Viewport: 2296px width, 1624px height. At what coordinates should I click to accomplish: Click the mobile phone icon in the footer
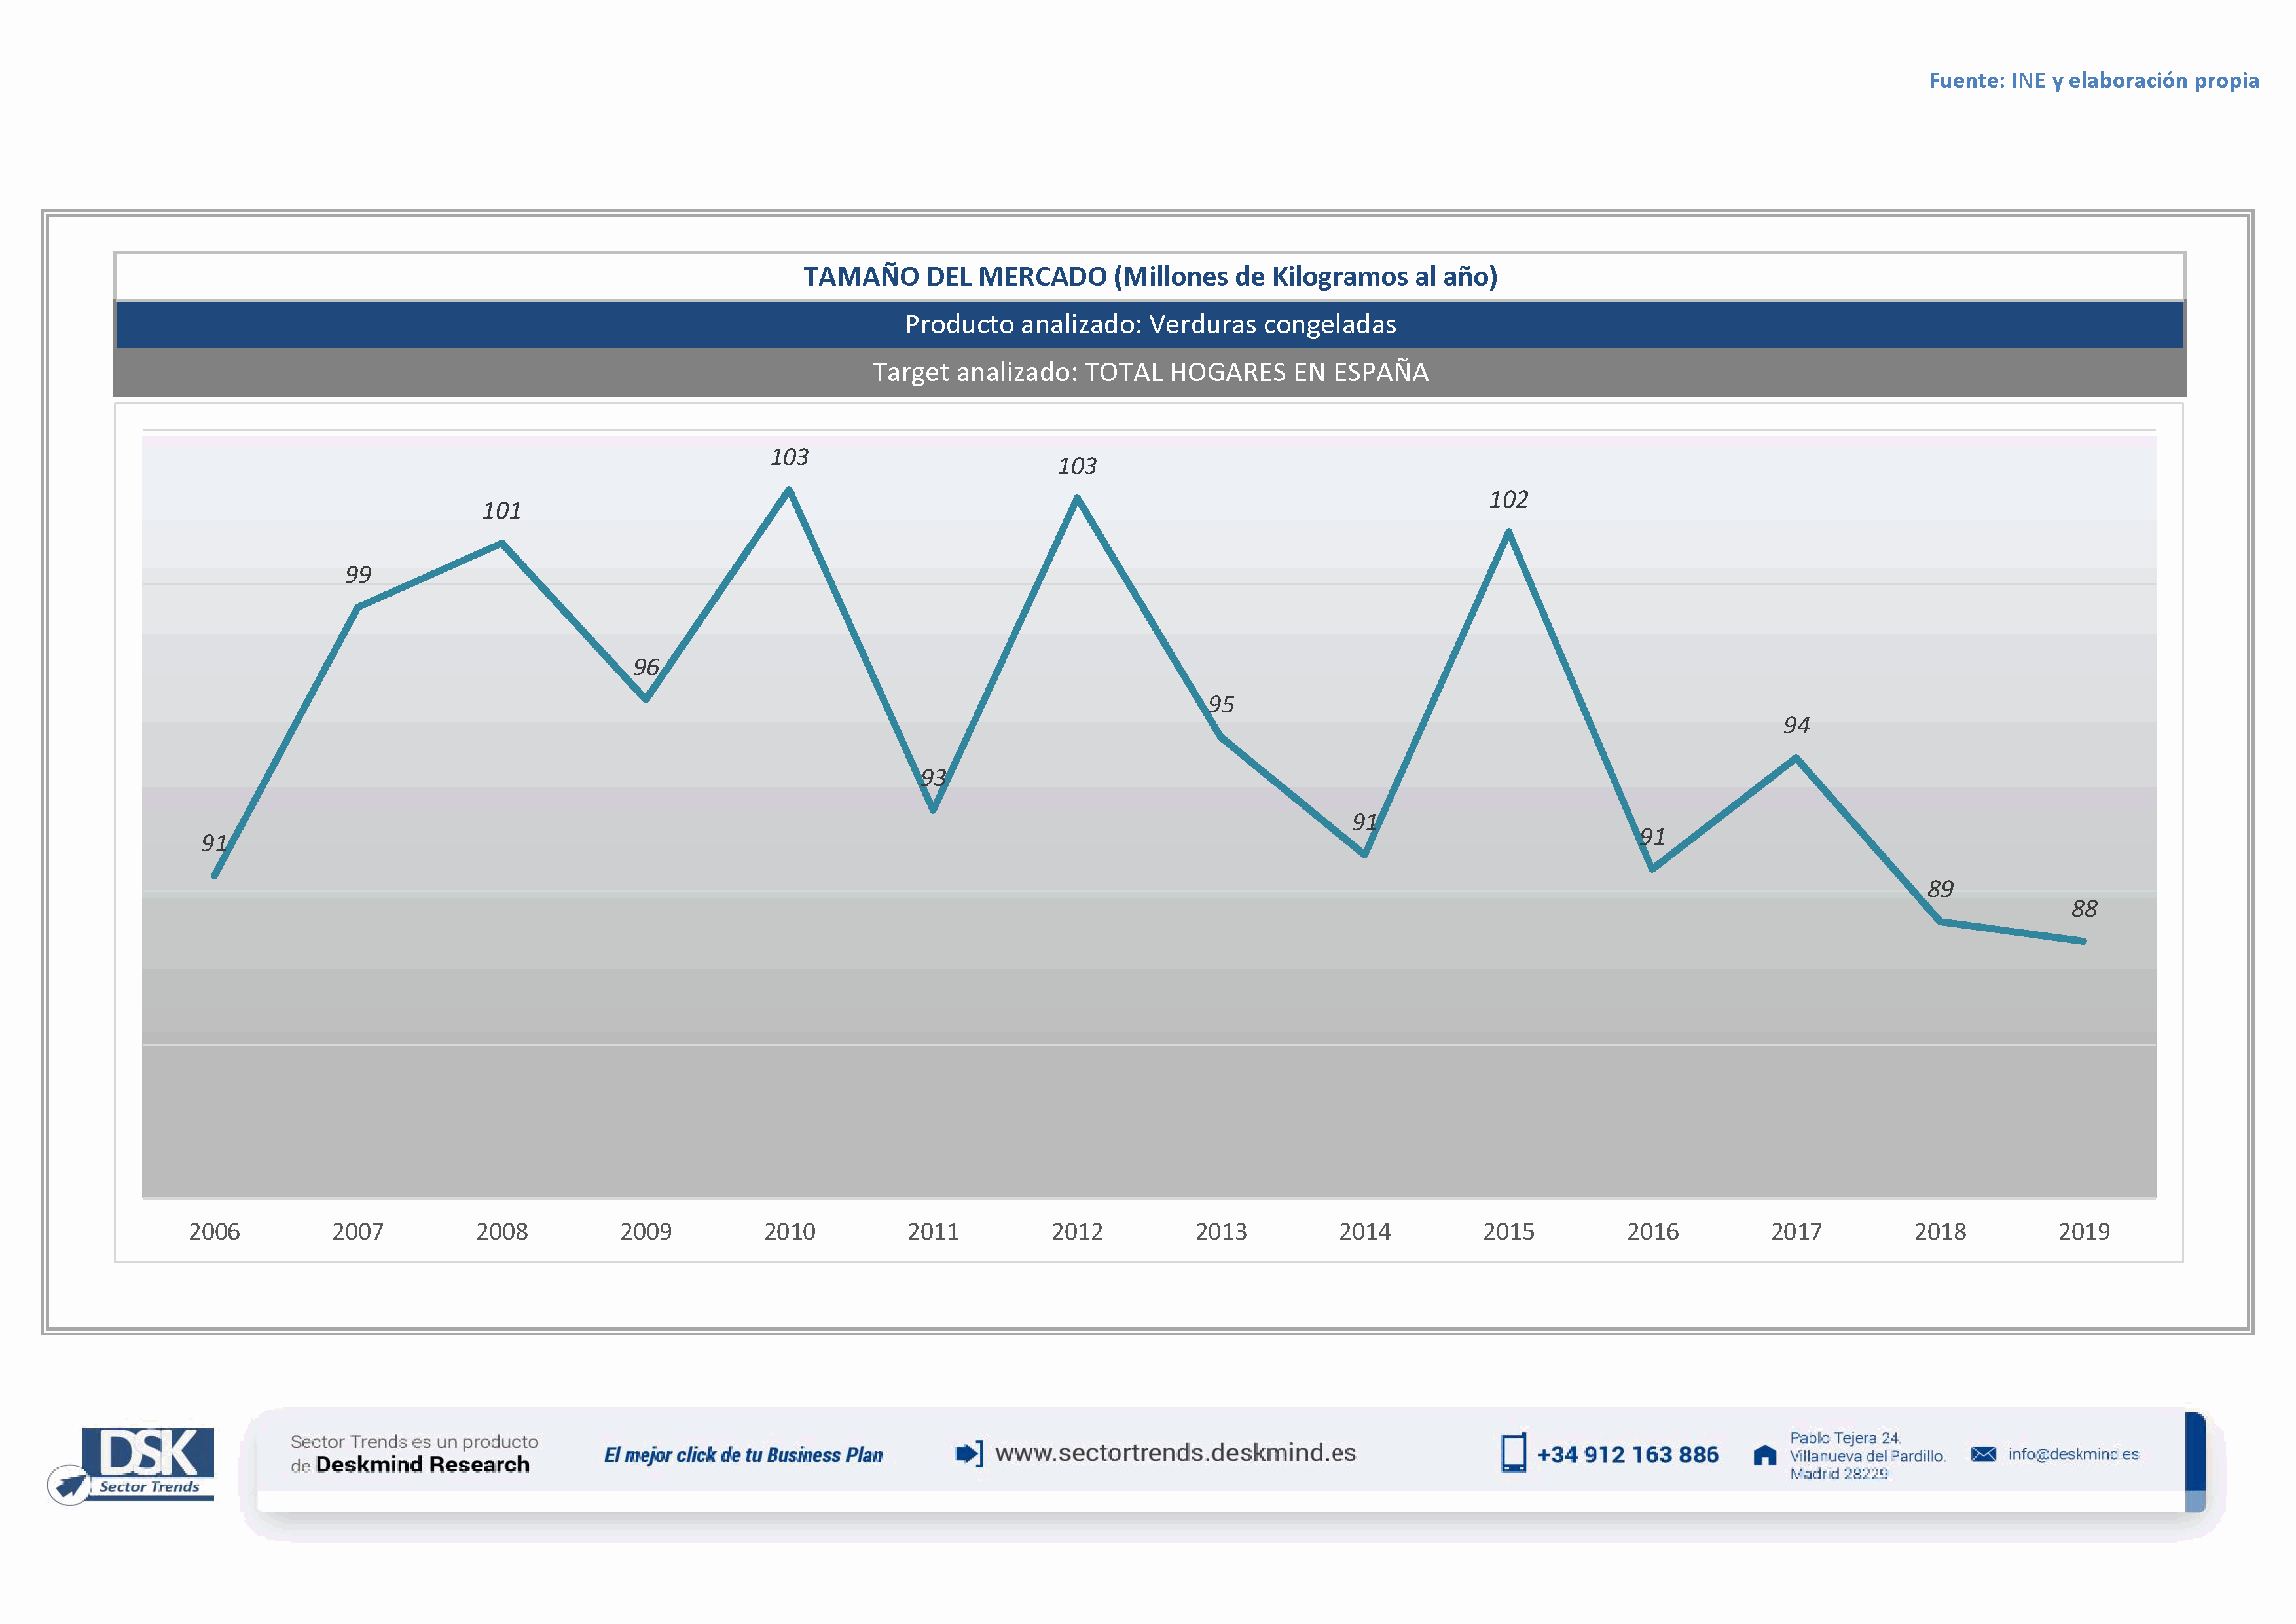tap(1513, 1453)
